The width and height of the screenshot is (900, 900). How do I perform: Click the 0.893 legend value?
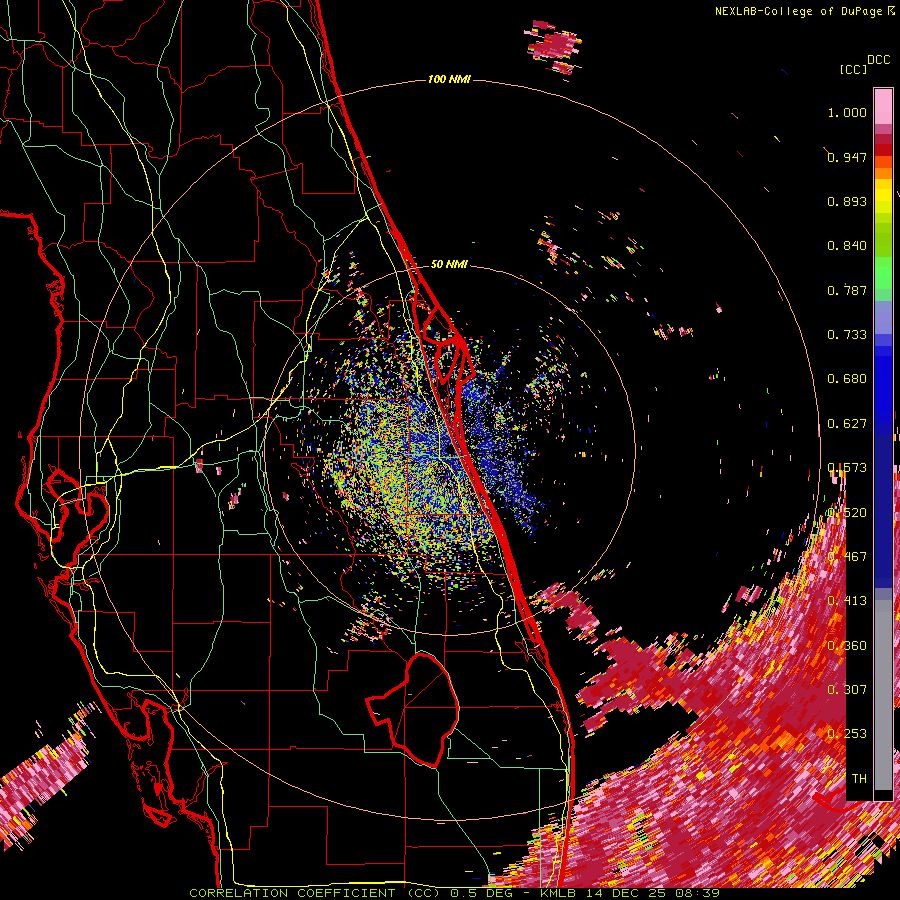tap(847, 201)
